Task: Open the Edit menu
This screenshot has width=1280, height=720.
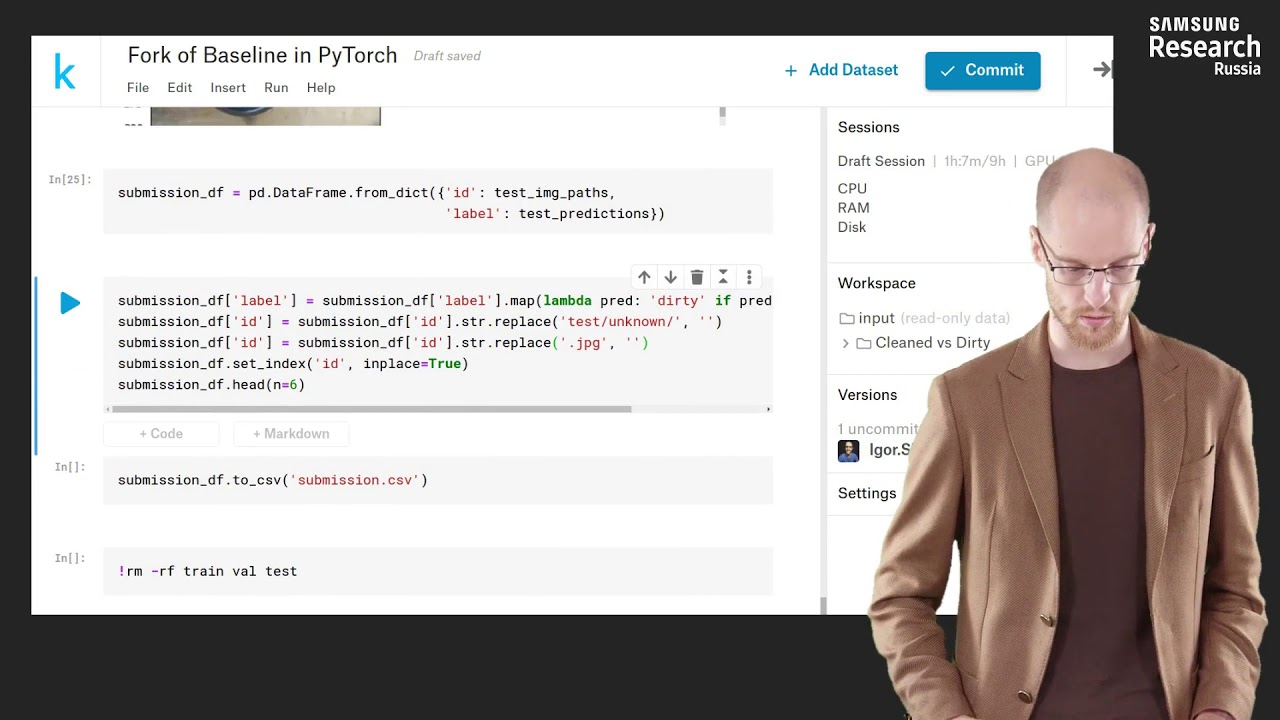Action: point(180,88)
